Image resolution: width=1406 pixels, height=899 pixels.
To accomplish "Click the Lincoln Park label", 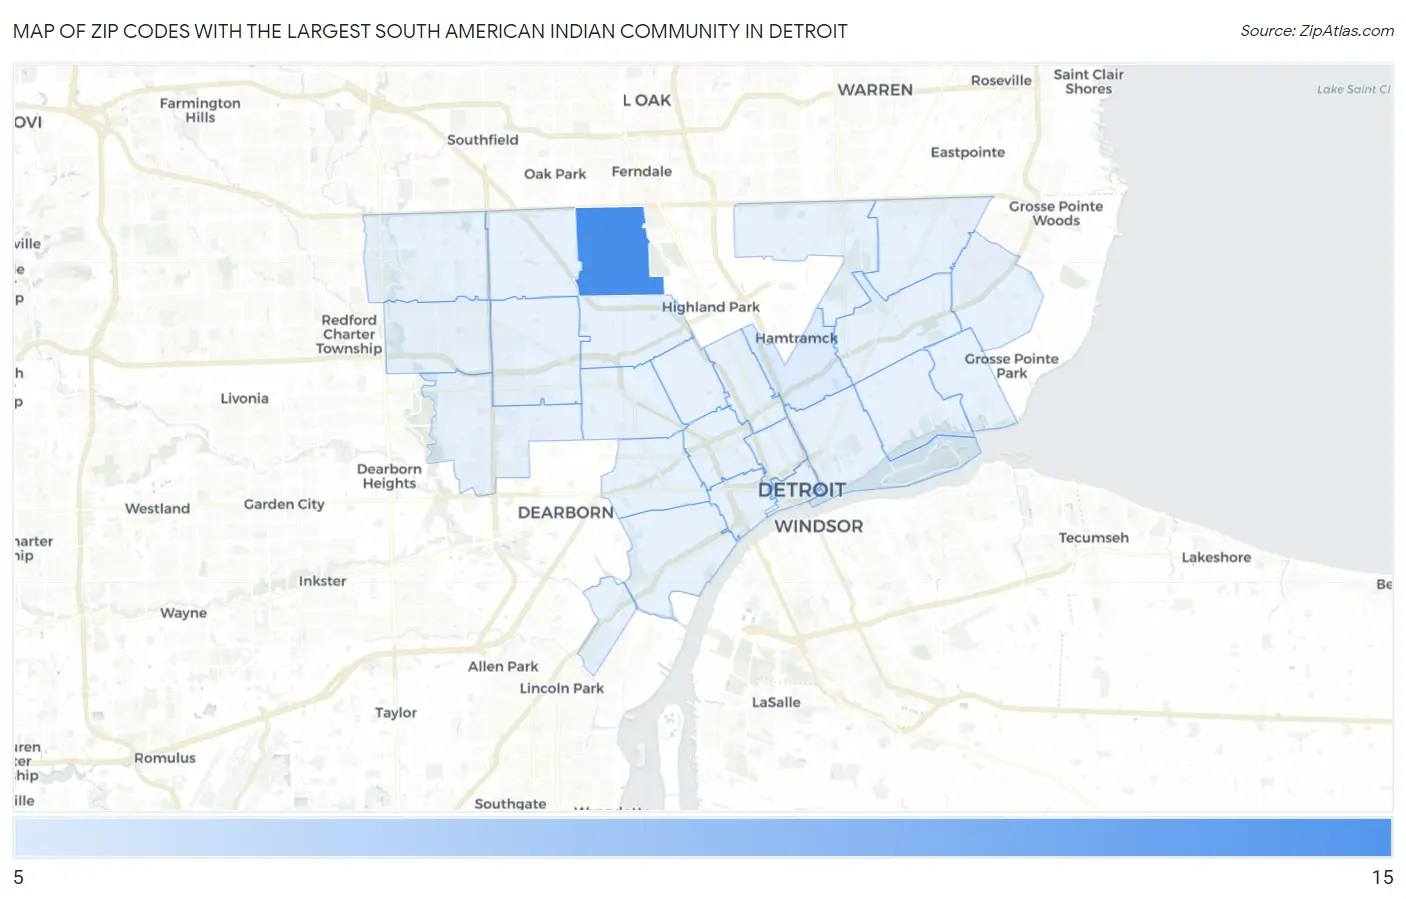I will [561, 688].
